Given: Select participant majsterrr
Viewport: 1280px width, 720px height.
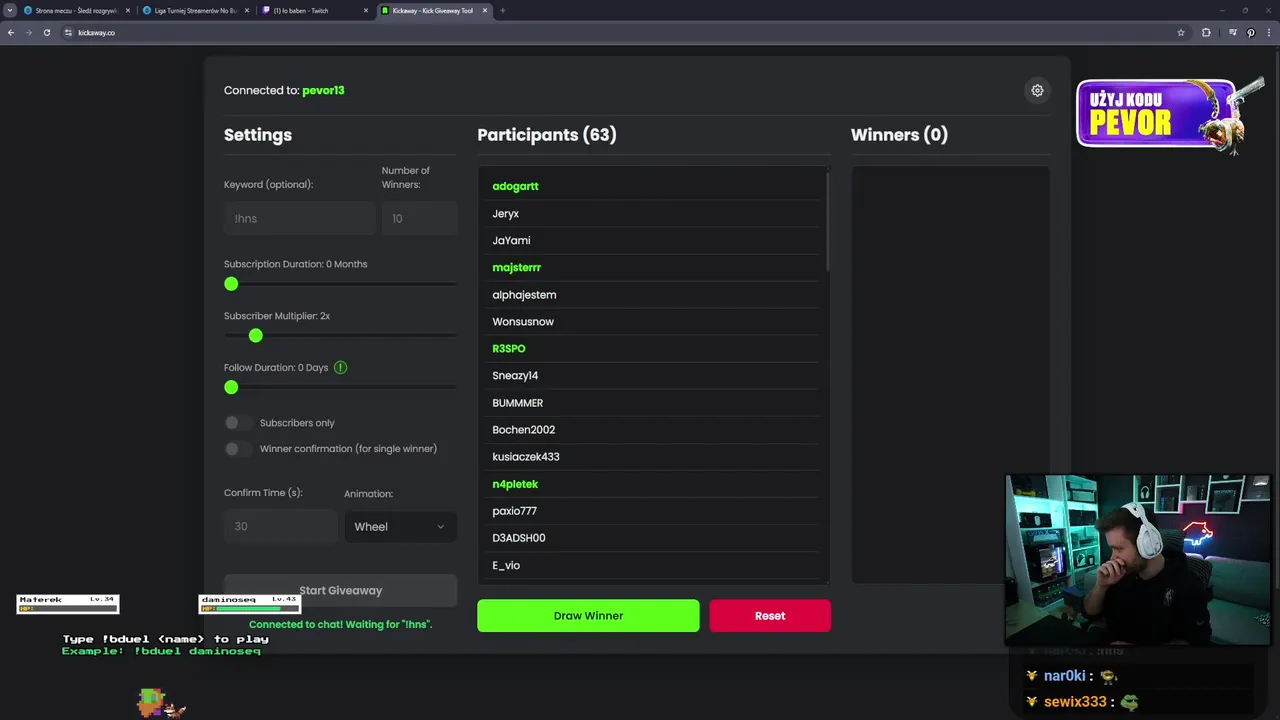Looking at the screenshot, I should coord(516,267).
